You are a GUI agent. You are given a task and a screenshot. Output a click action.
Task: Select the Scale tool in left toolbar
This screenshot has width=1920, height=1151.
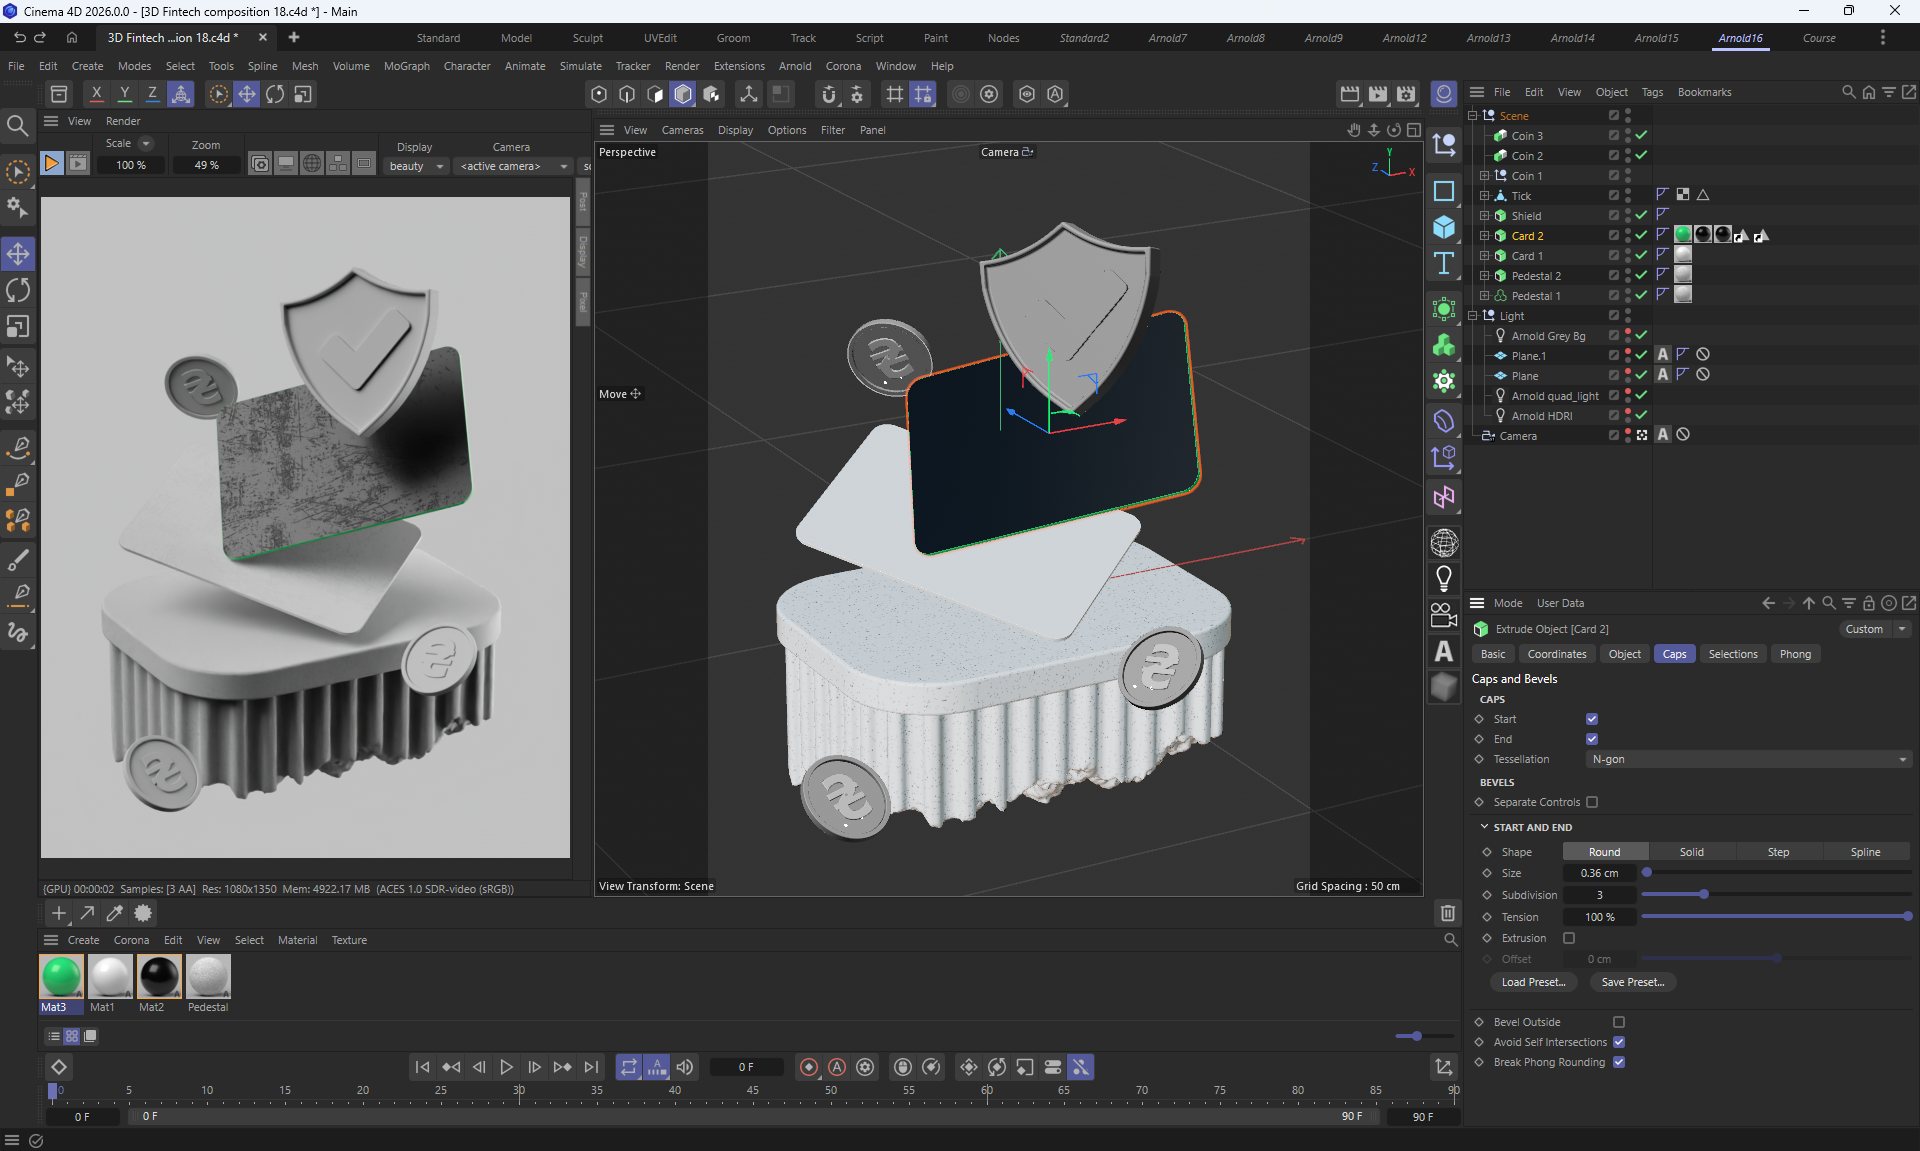[x=18, y=328]
